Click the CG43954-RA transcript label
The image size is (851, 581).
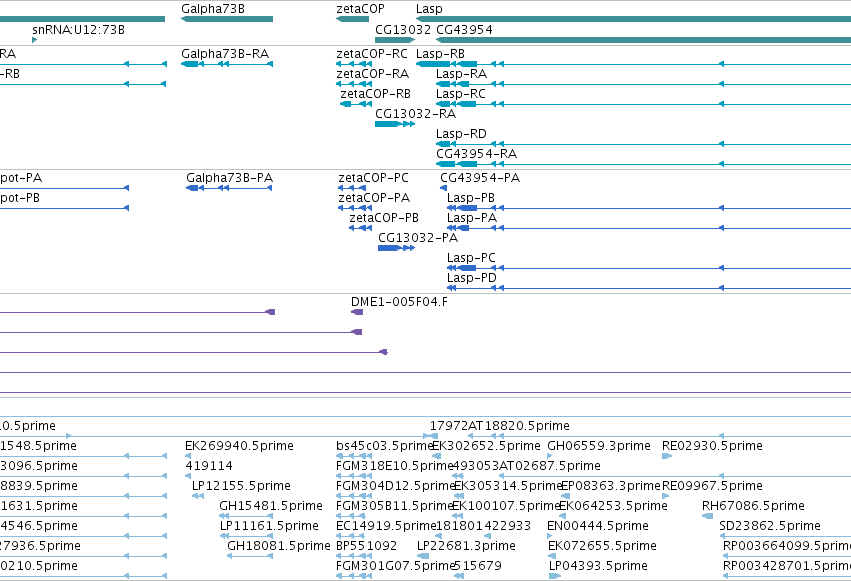click(x=477, y=154)
